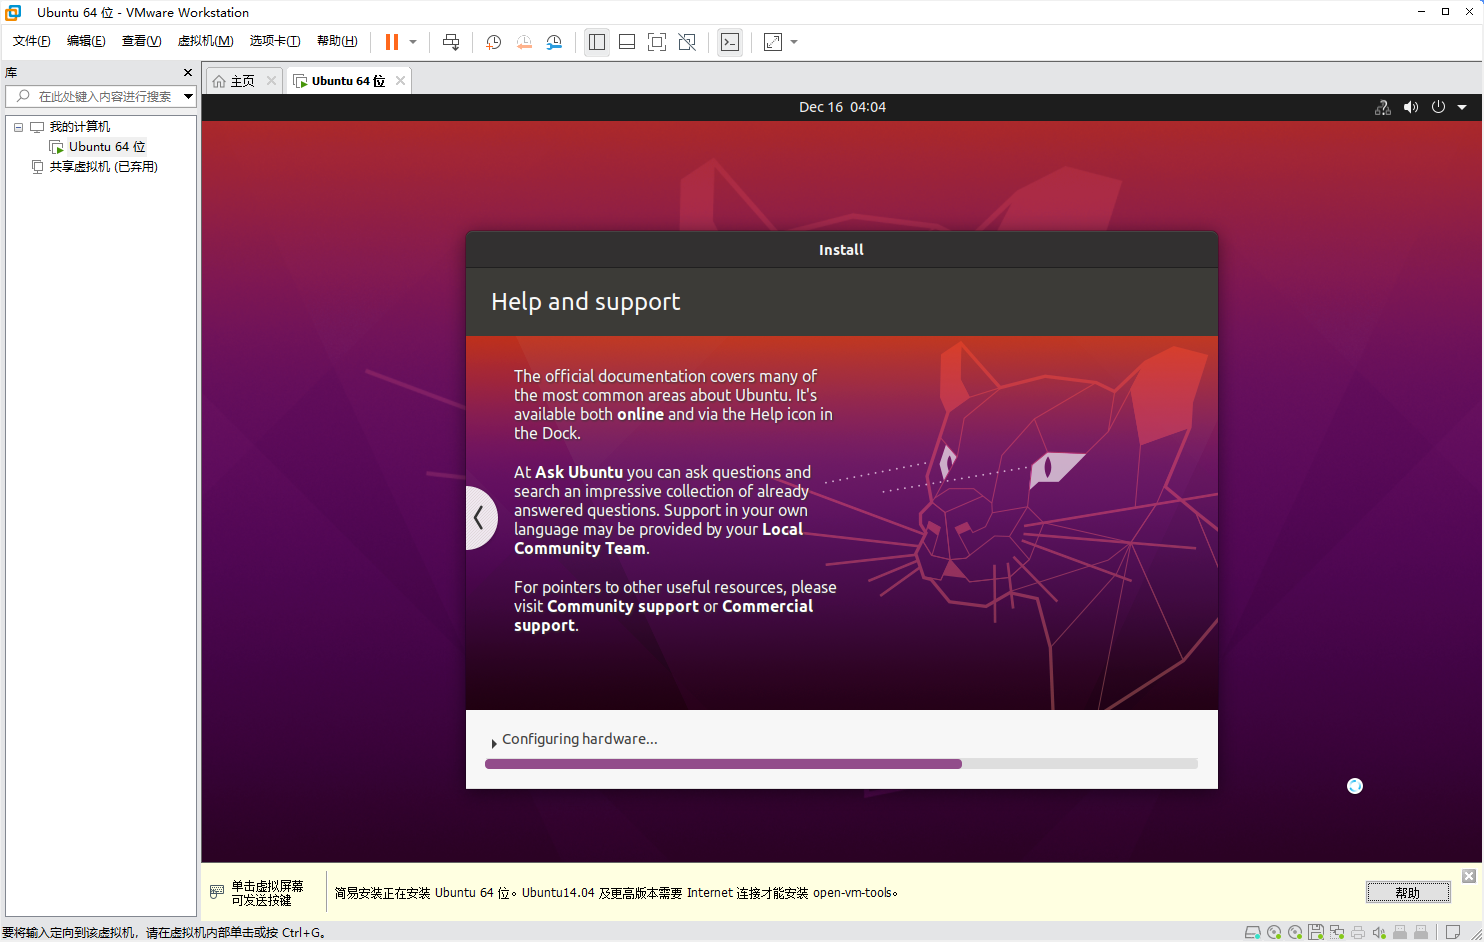Enter full screen mode
The width and height of the screenshot is (1484, 942).
(657, 42)
